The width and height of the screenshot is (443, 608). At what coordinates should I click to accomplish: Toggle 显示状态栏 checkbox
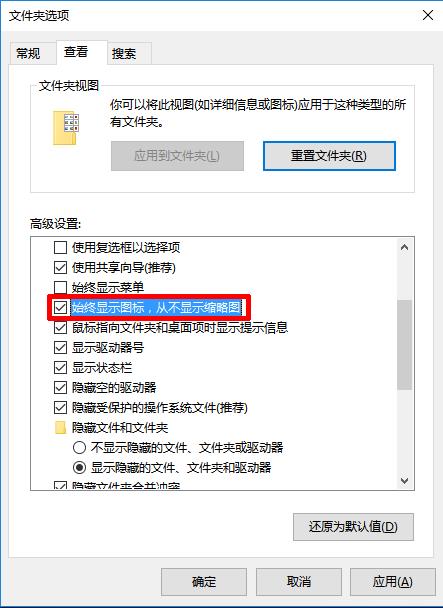click(x=60, y=368)
